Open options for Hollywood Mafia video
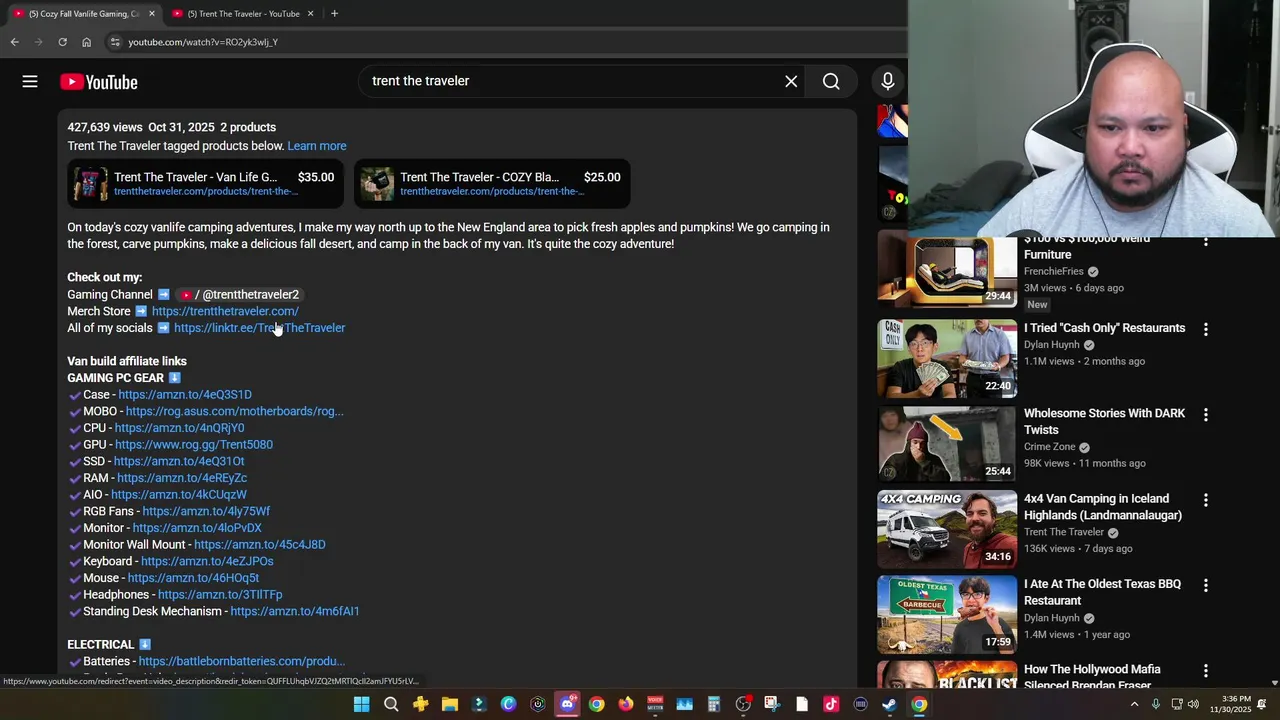This screenshot has width=1280, height=720. (x=1205, y=671)
